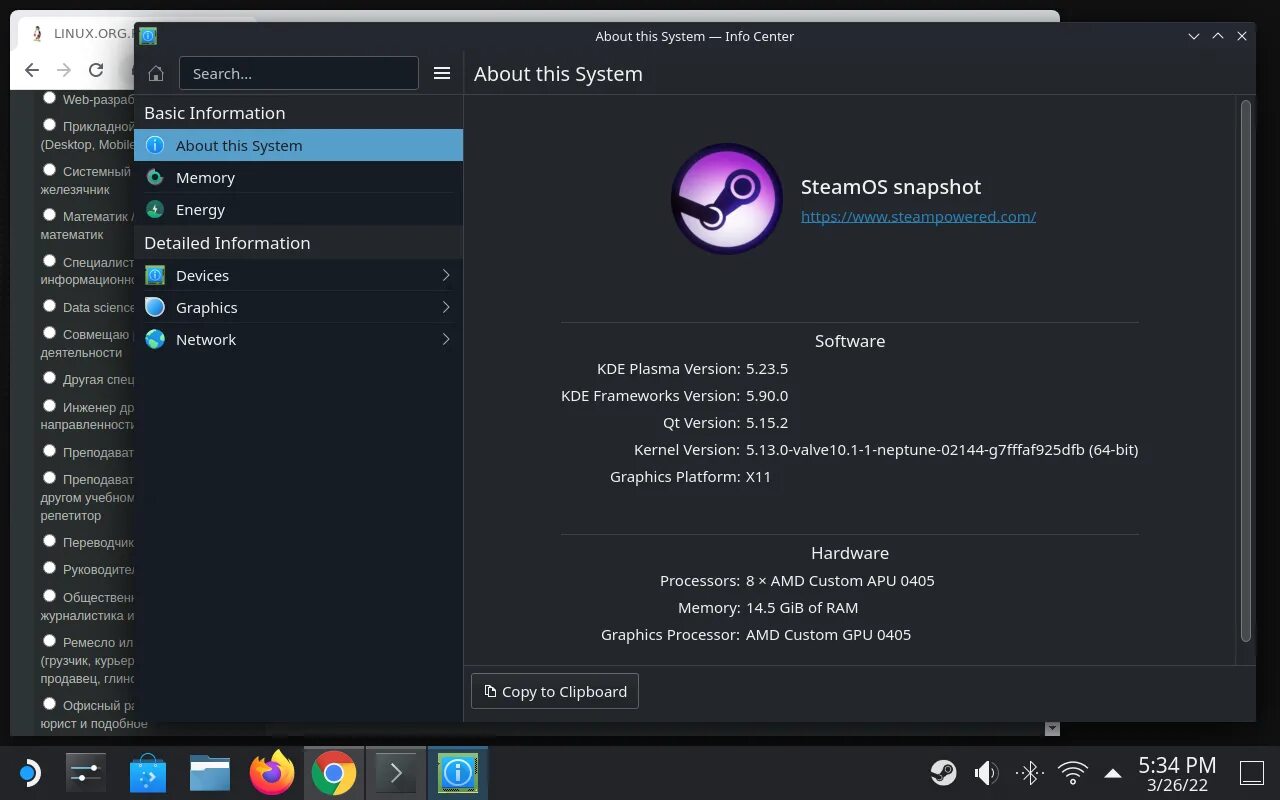This screenshot has height=800, width=1280.
Task: Select the Data science radio option
Action: (x=49, y=306)
